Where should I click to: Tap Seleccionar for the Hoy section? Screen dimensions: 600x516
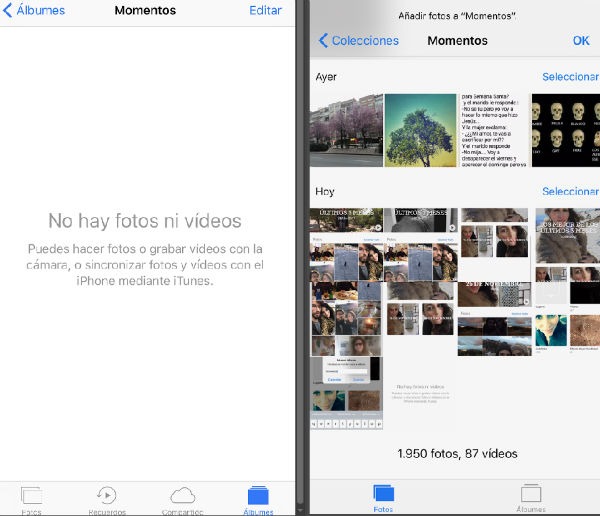click(571, 191)
